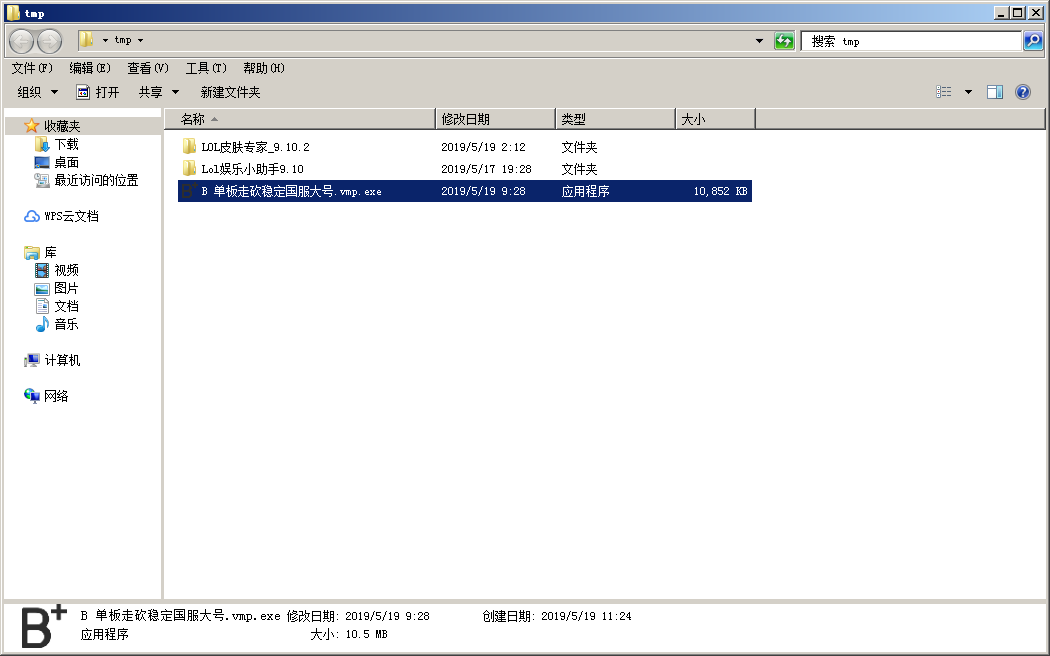The height and width of the screenshot is (656, 1050).
Task: Expand the address bar history dropdown
Action: pyautogui.click(x=759, y=41)
